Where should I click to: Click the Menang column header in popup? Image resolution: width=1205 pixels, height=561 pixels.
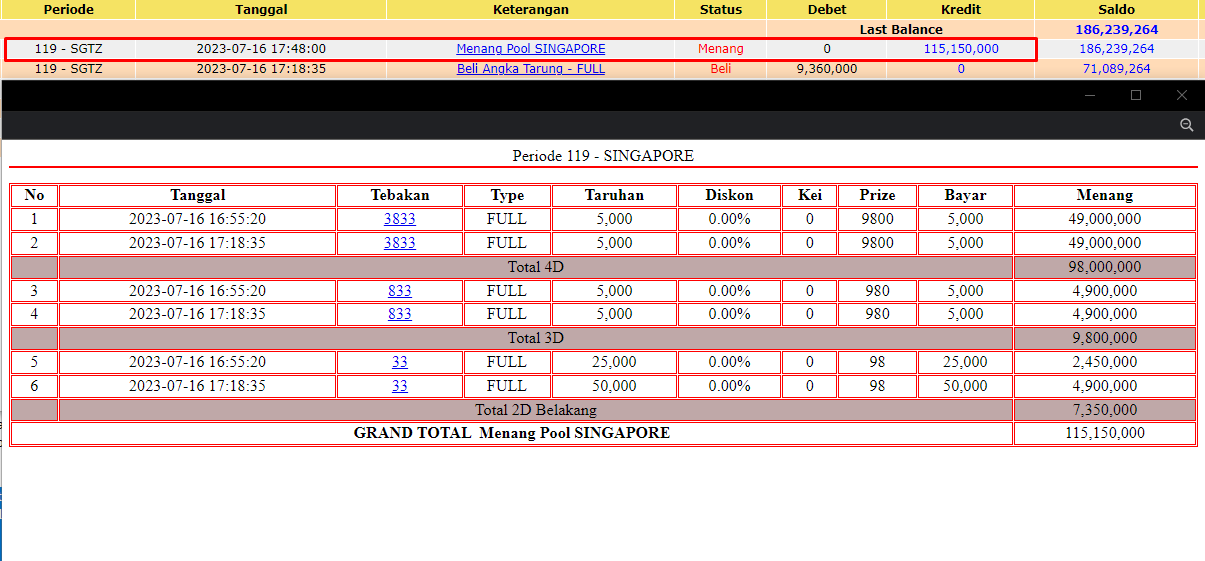pos(1105,195)
